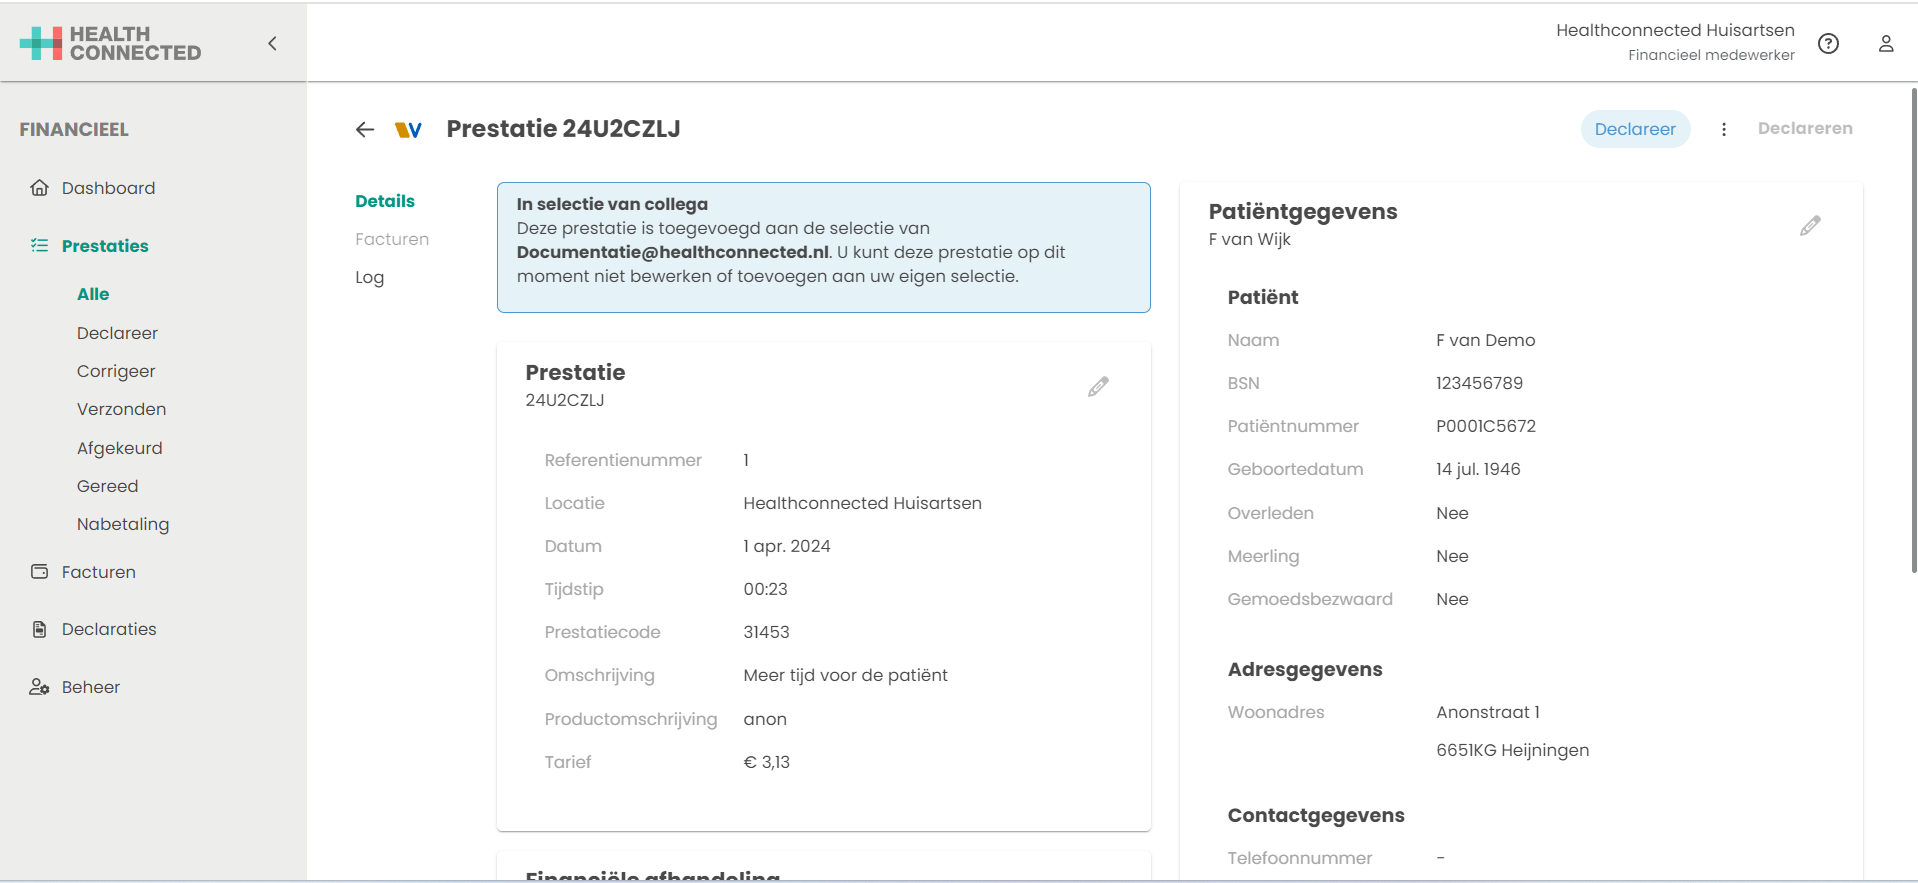Click the Health Connected logo

pos(111,43)
